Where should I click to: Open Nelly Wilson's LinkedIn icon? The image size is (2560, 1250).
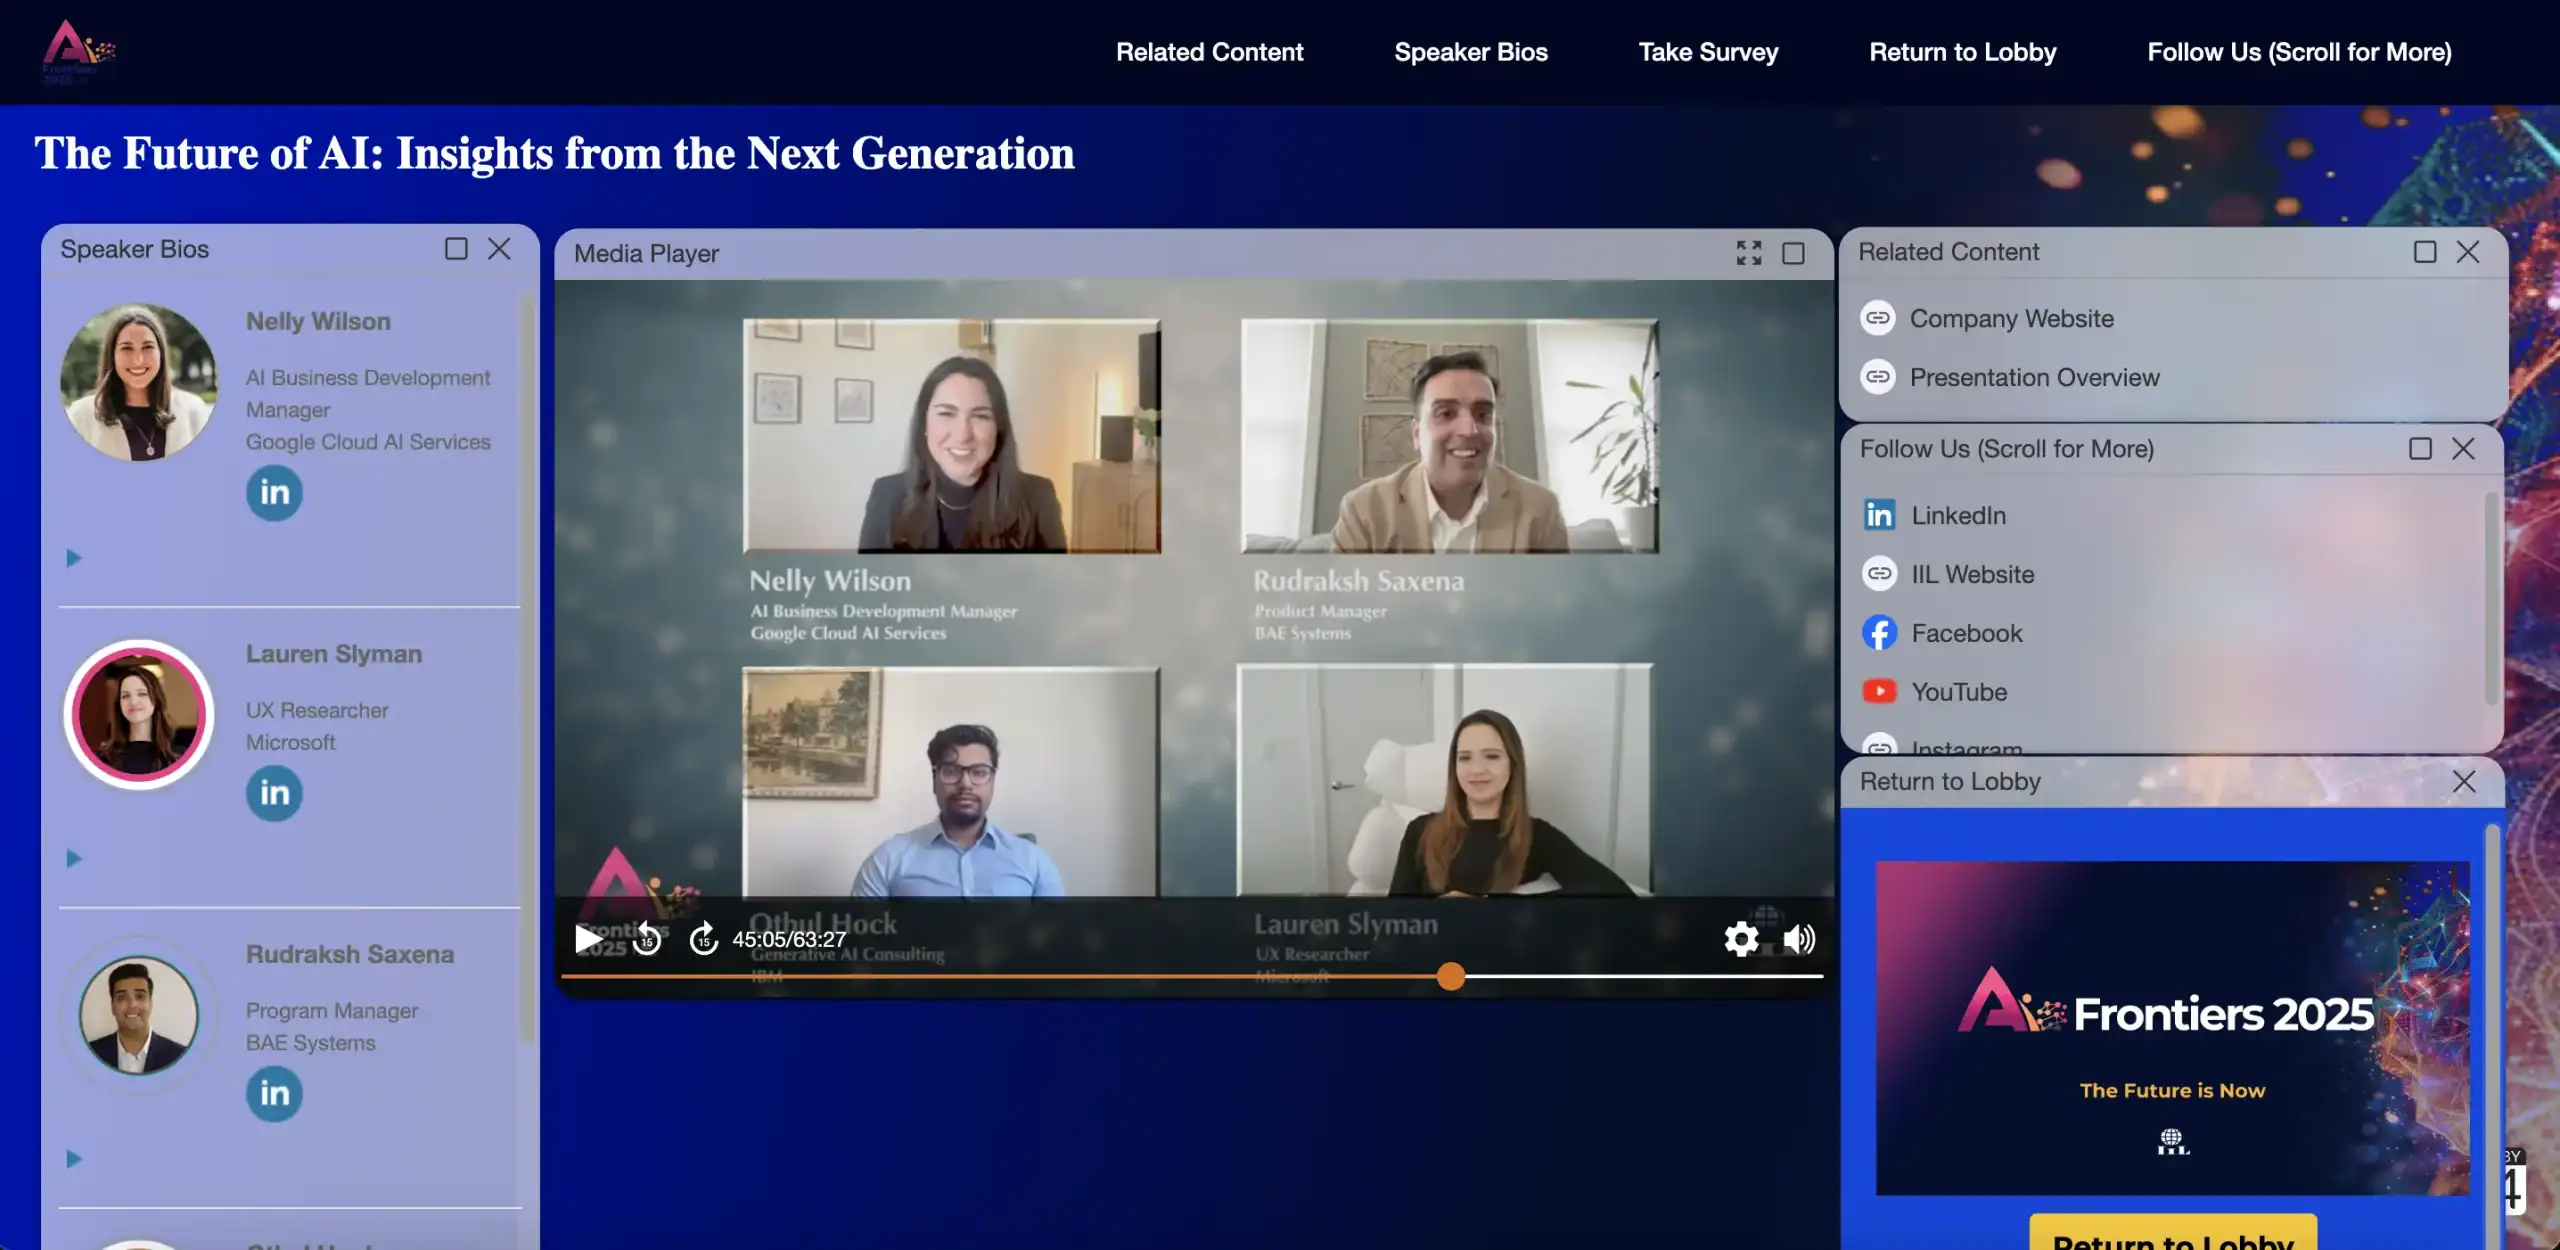pos(274,492)
